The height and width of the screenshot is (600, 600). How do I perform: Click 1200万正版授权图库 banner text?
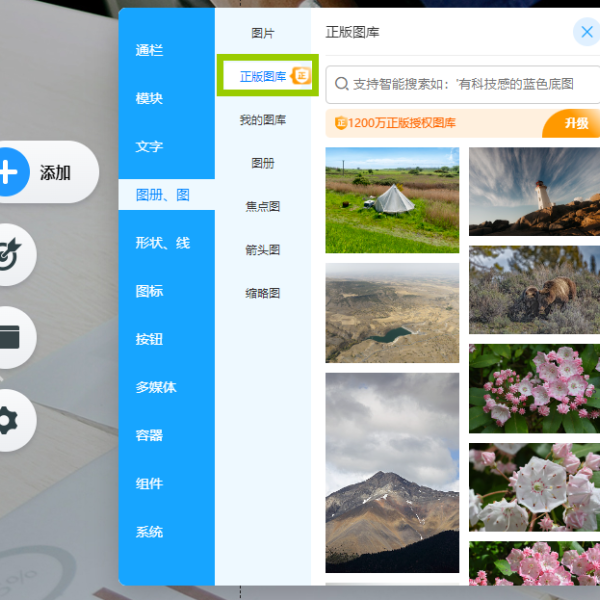coord(401,123)
